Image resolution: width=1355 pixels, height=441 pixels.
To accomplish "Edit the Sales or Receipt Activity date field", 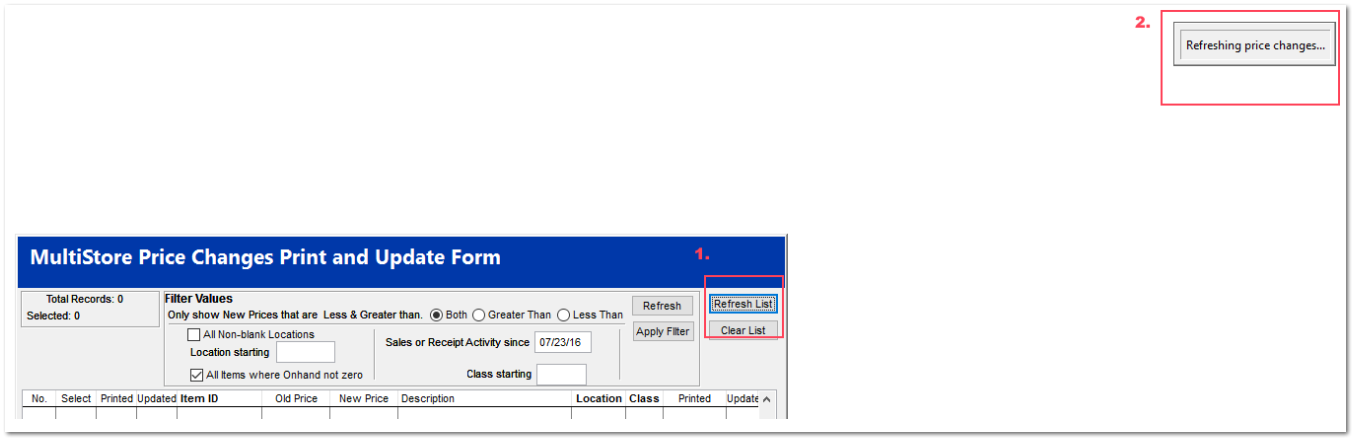I will tap(562, 342).
